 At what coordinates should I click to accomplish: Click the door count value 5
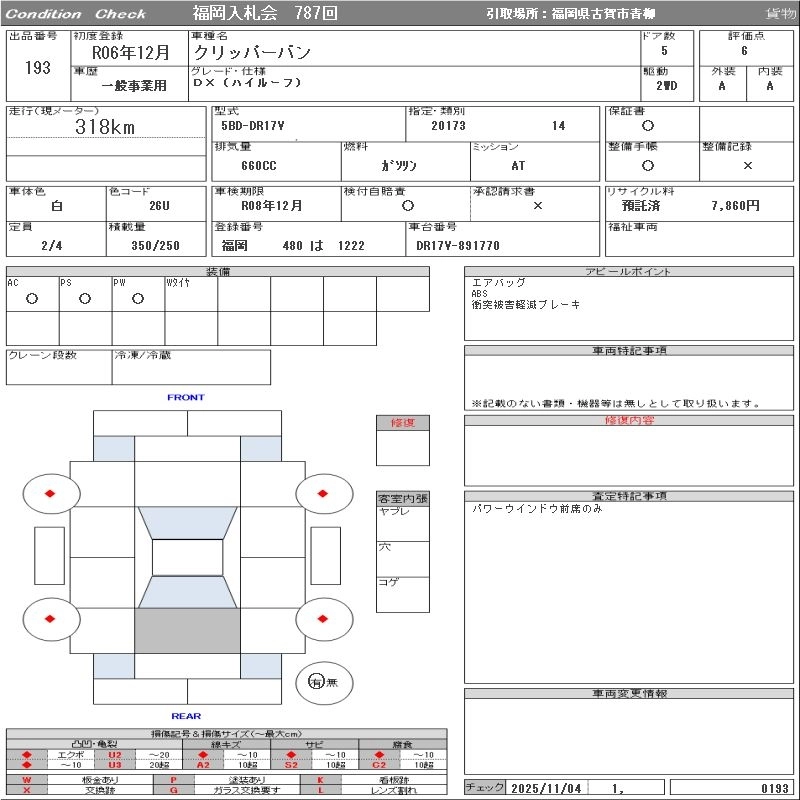tap(664, 51)
